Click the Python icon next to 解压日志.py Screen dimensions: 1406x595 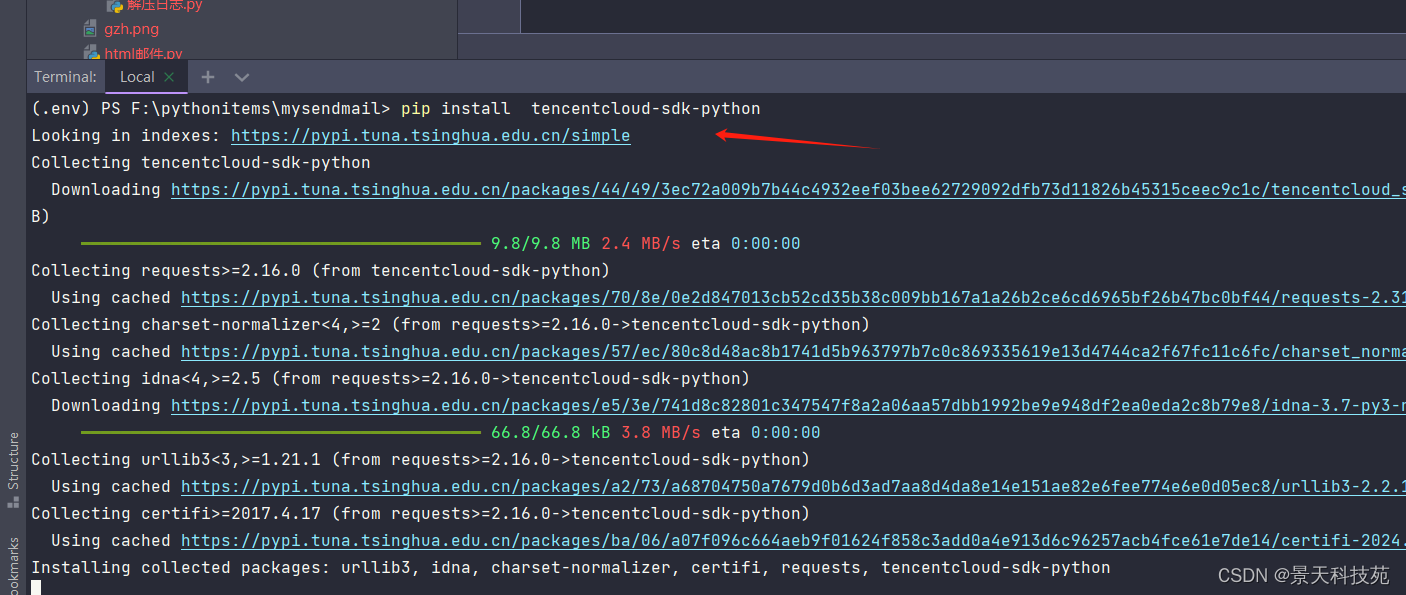click(x=113, y=5)
